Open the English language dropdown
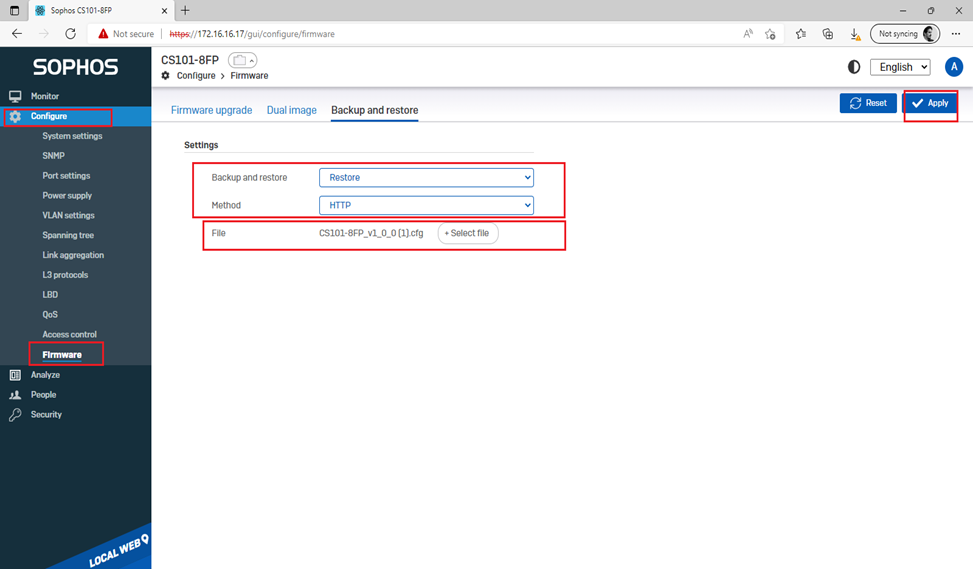This screenshot has width=973, height=569. pos(899,67)
